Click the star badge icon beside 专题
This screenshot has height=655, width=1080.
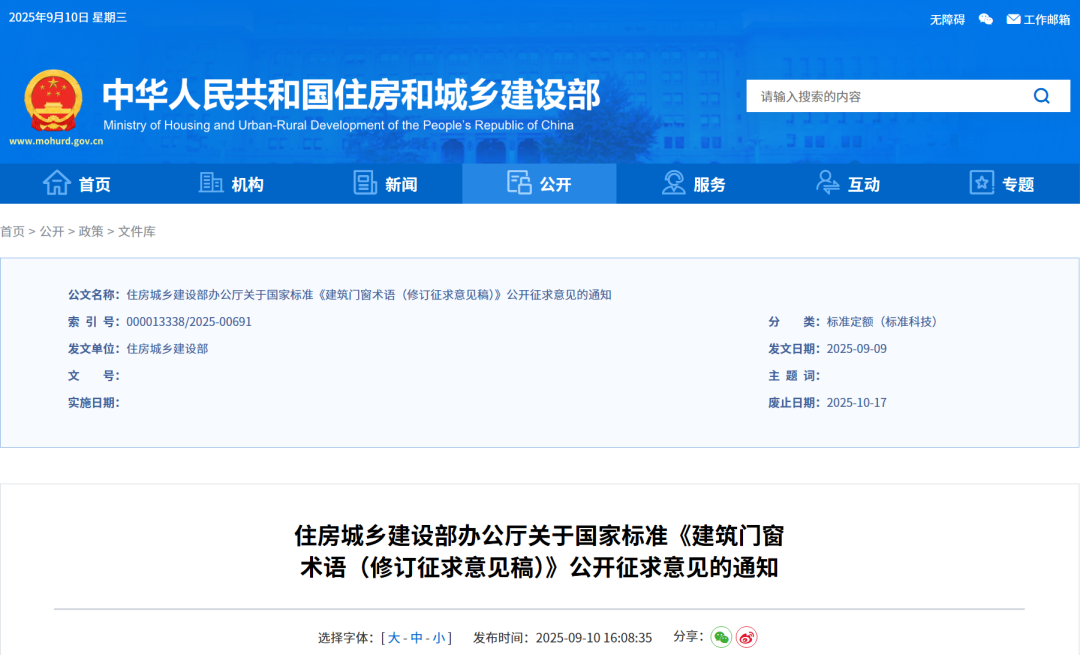pos(982,183)
